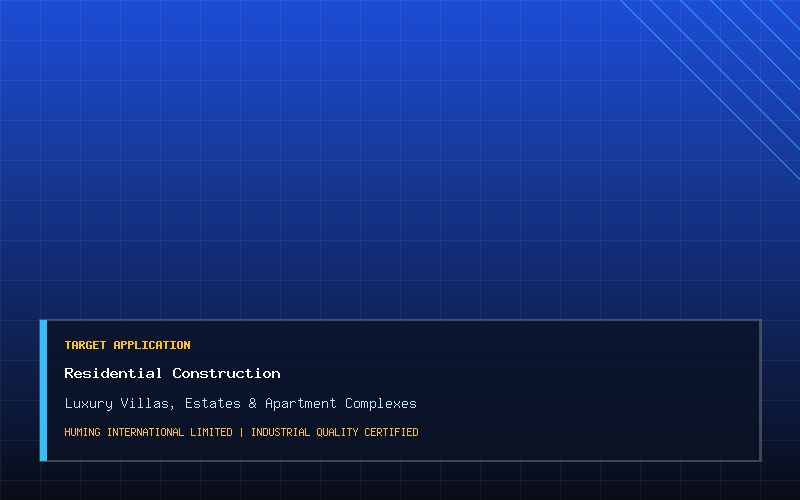Click the word Construction in heading
Image resolution: width=800 pixels, height=500 pixels.
[x=227, y=373]
